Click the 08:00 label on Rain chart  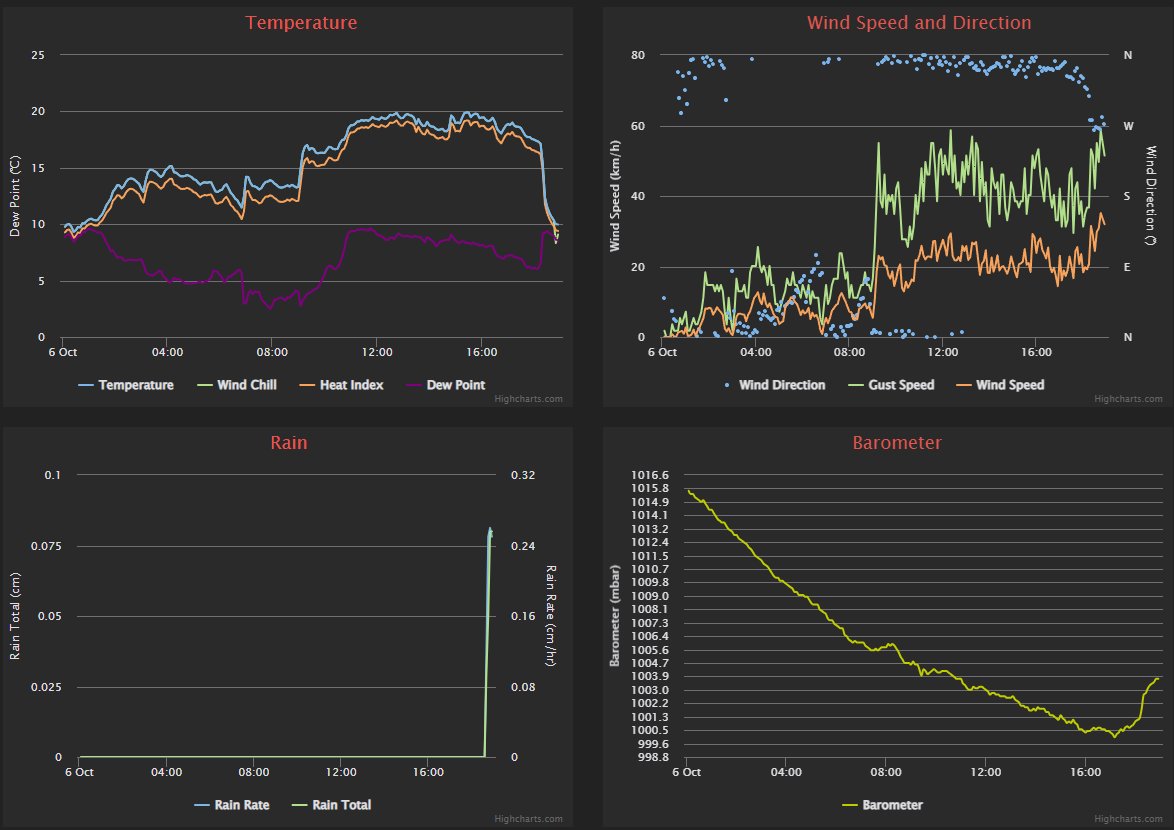tap(254, 772)
